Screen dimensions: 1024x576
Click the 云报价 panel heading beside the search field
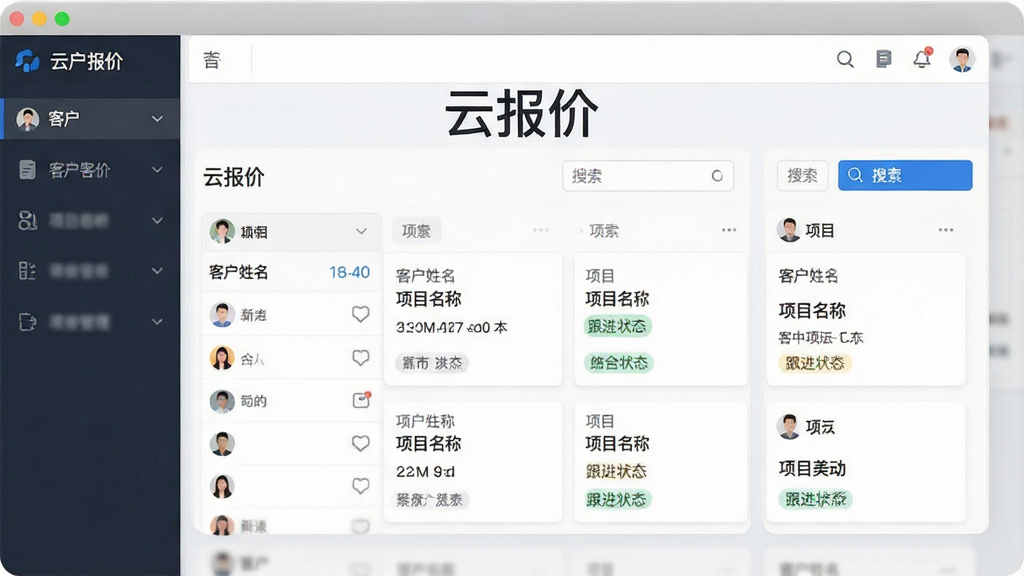(234, 177)
